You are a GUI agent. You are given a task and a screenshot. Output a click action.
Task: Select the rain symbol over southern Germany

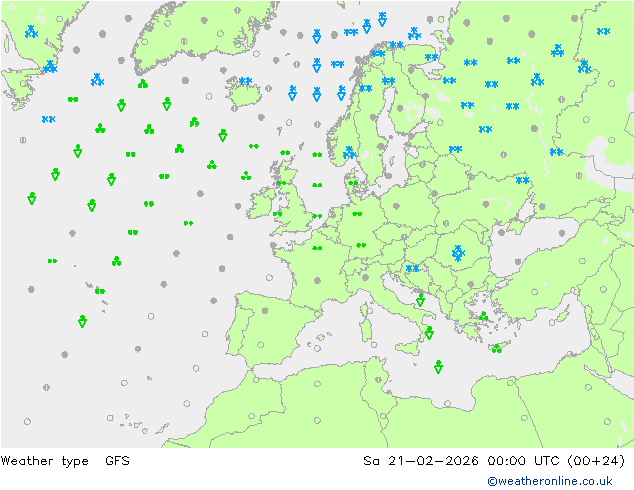[x=361, y=245]
